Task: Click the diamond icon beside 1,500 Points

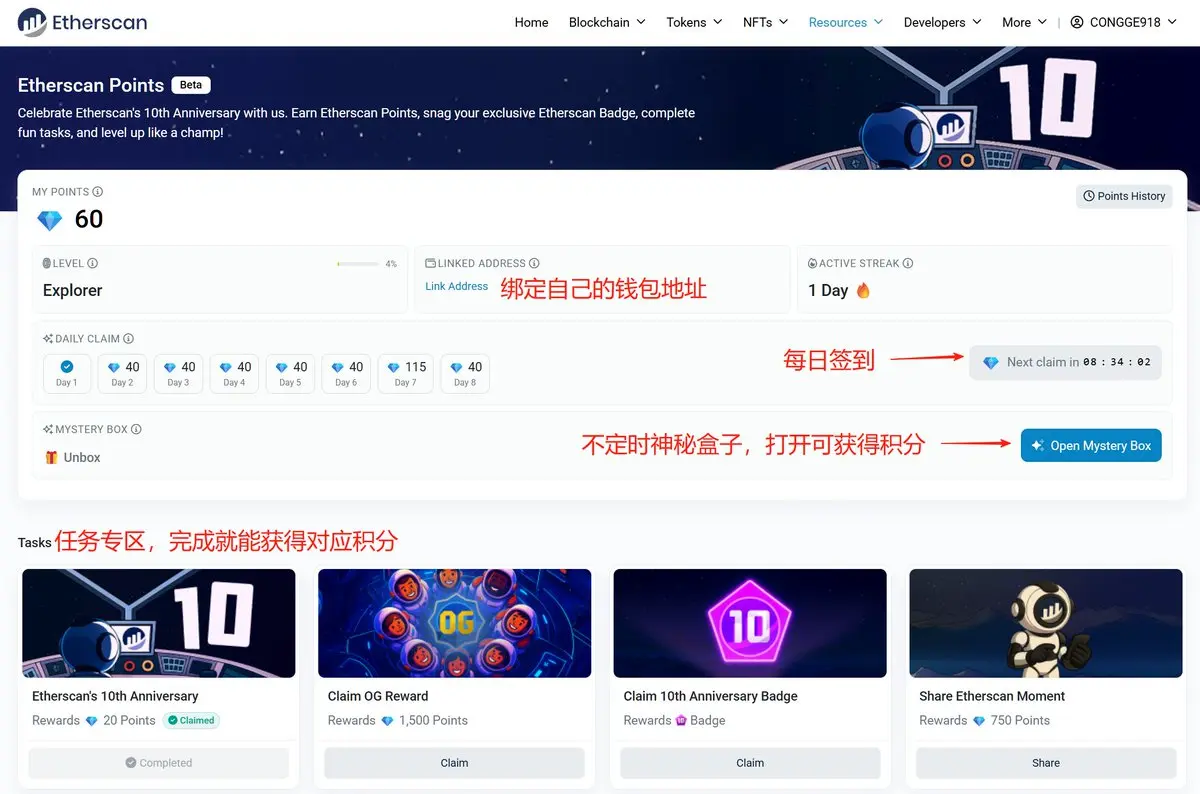Action: click(388, 721)
